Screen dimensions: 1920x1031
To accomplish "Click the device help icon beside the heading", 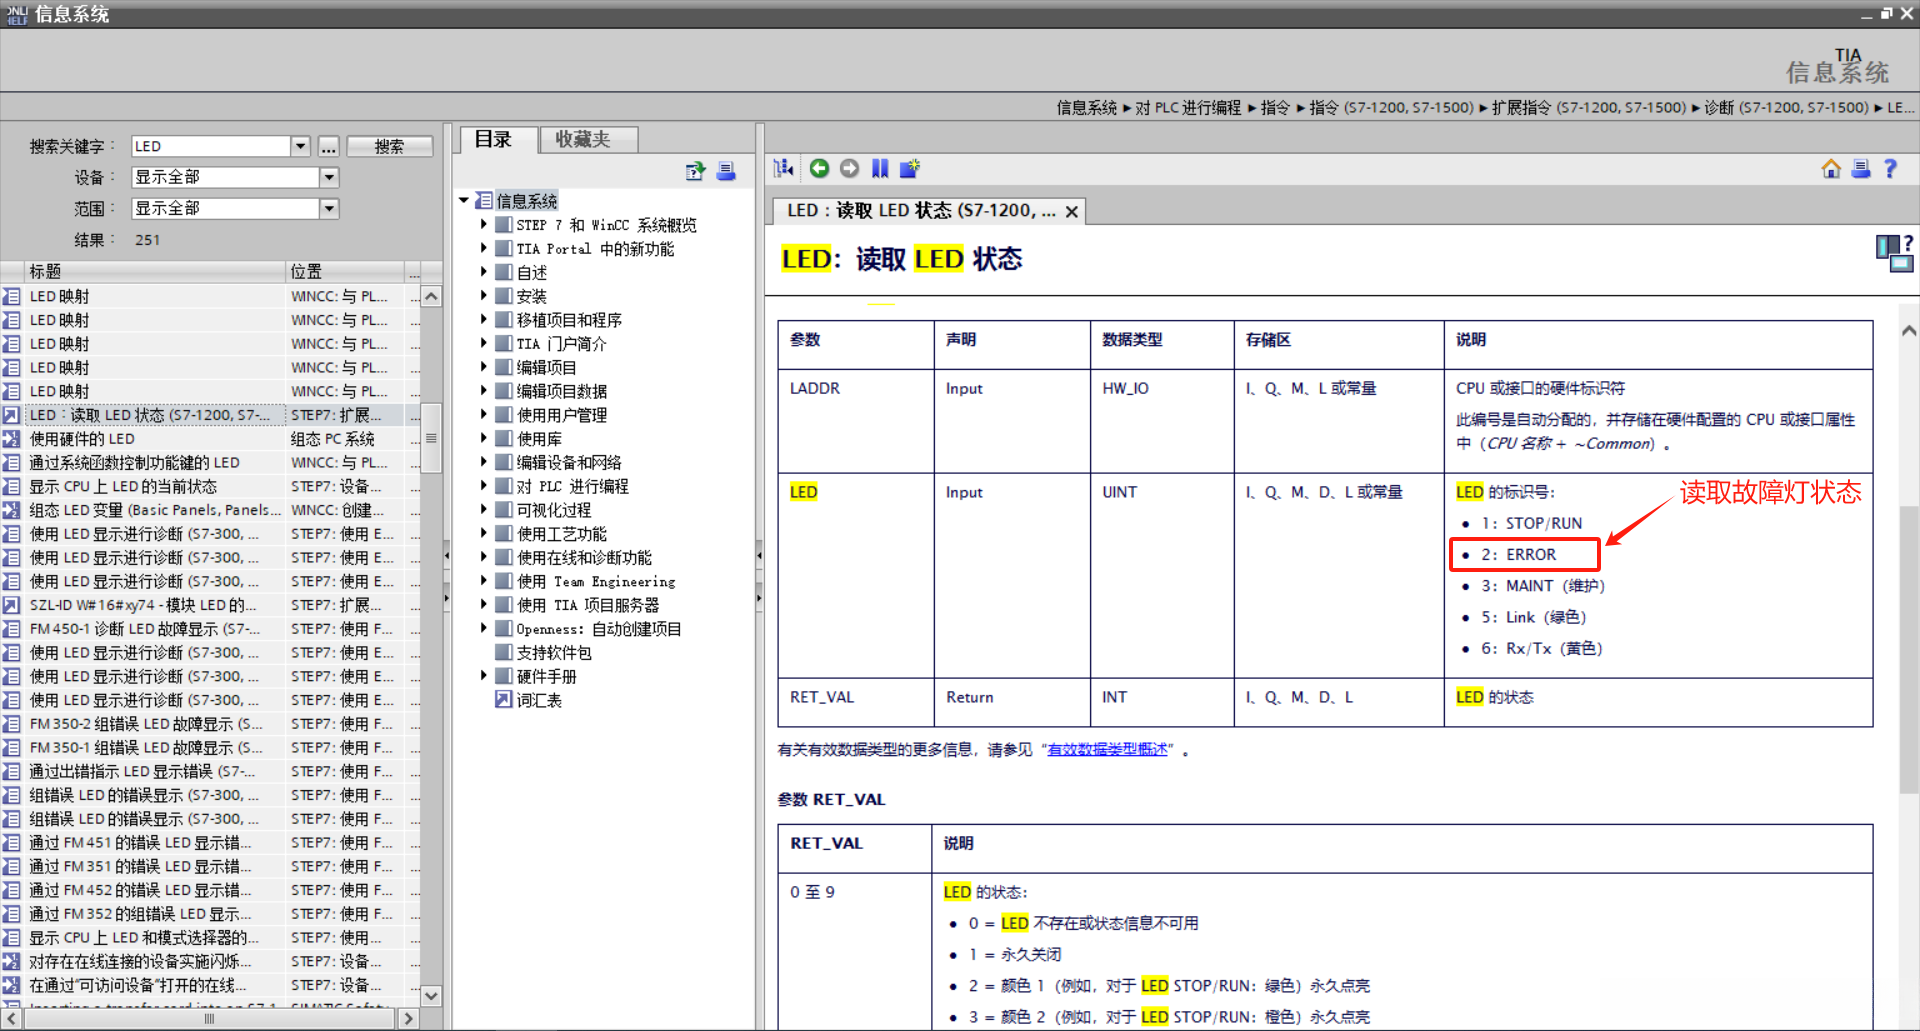I will [1894, 253].
